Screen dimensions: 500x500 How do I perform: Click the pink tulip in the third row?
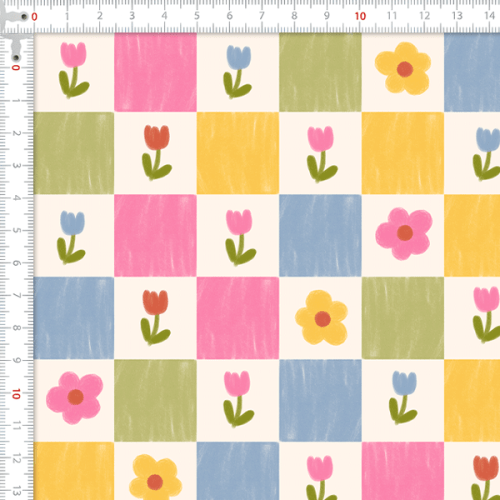[241, 237]
